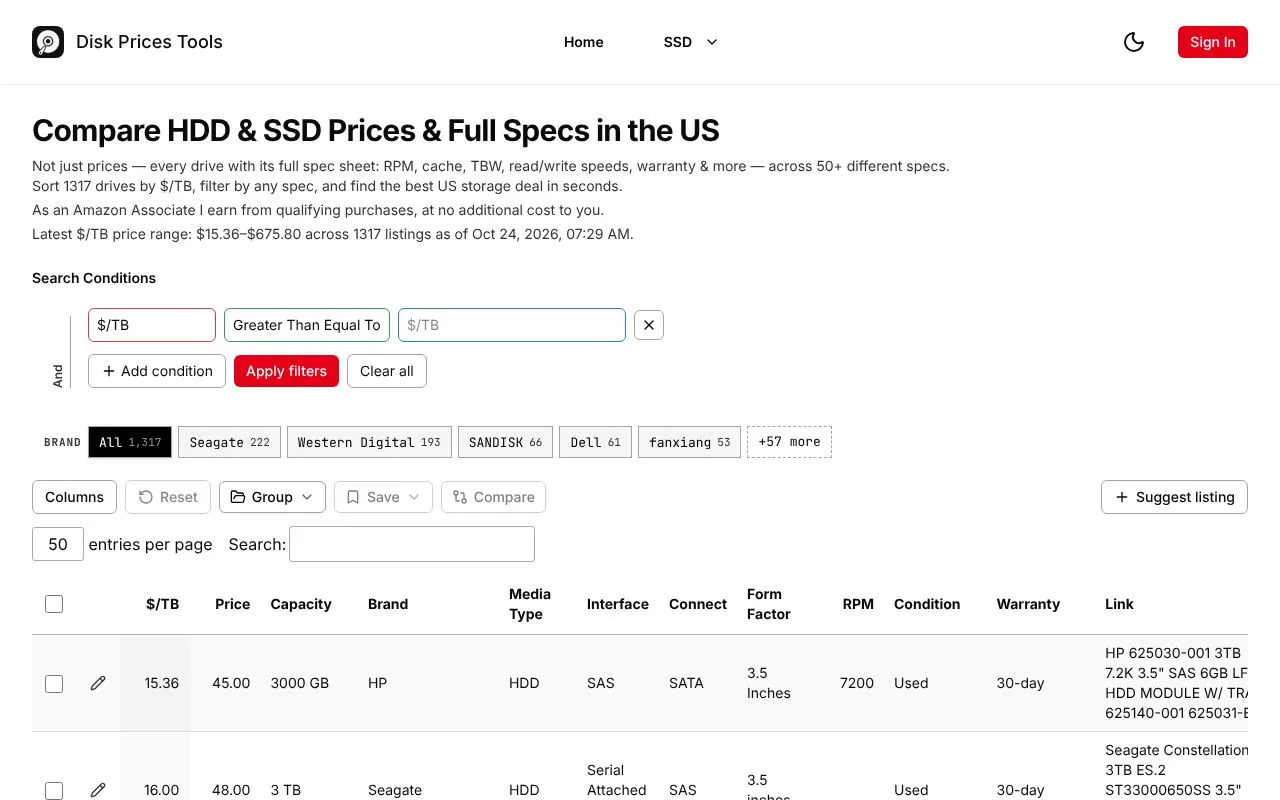This screenshot has width=1280, height=800.
Task: Click the Reset button
Action: point(168,497)
